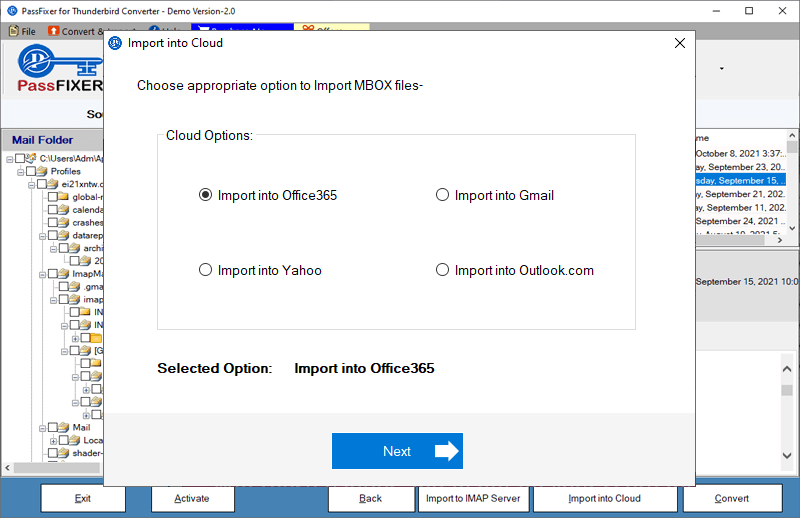Click the root C:\Users drive icon
The image size is (800, 518).
(31, 158)
